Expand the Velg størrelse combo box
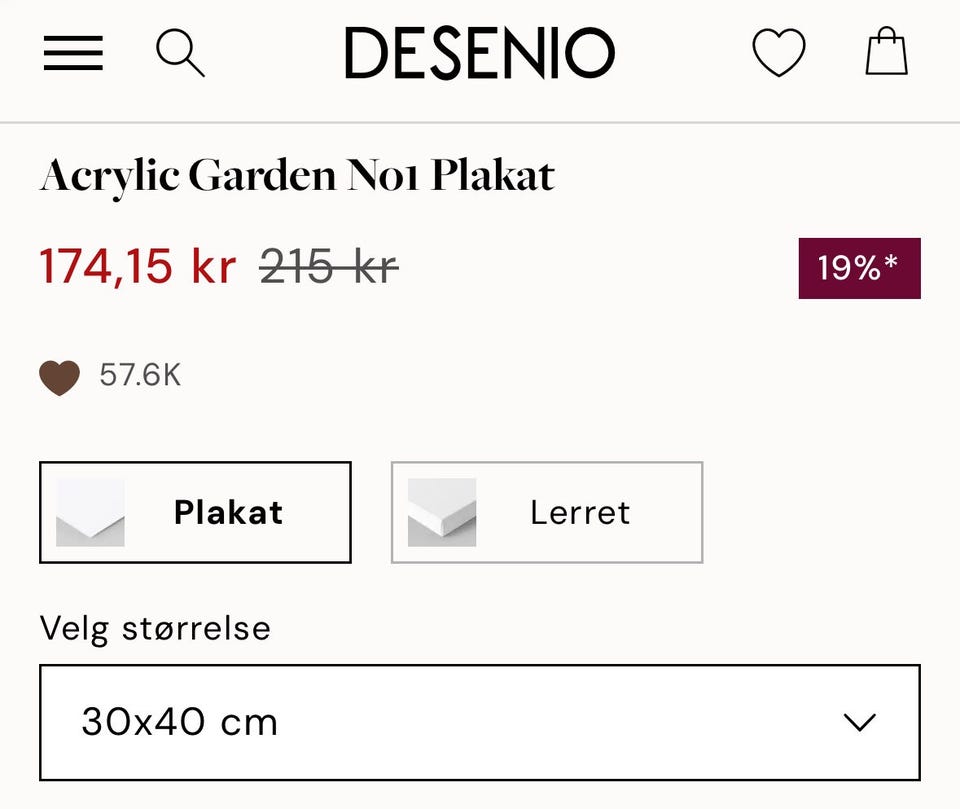 pos(480,722)
